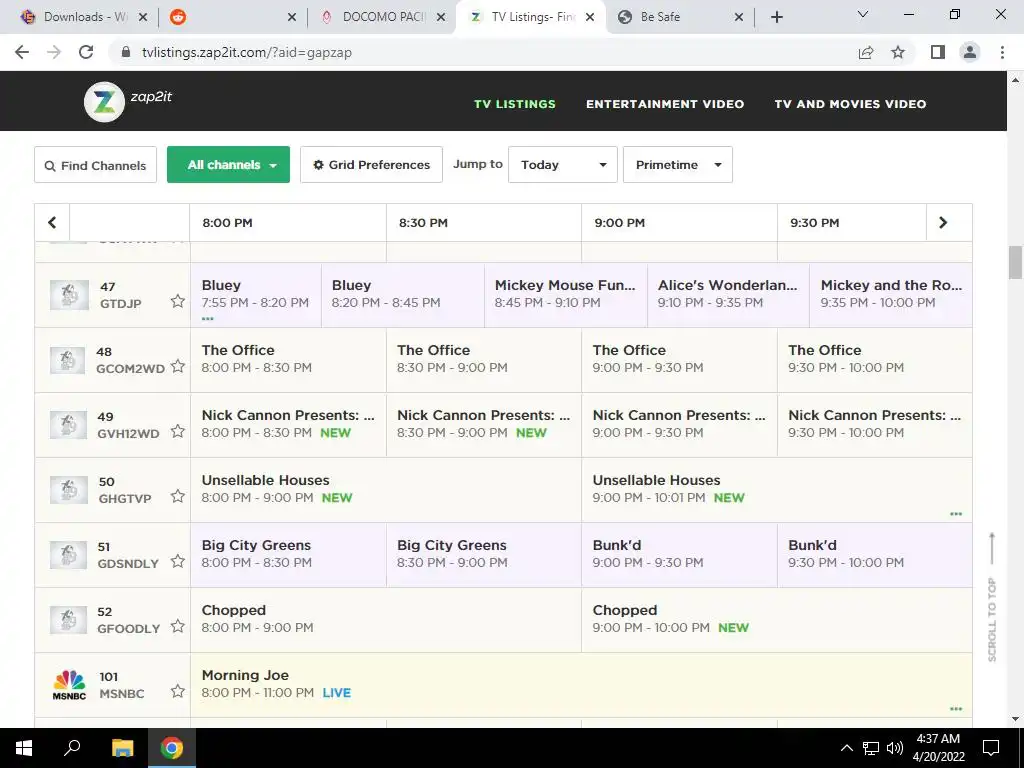Open TV and Movies Video nav item
The height and width of the screenshot is (768, 1024).
[850, 104]
